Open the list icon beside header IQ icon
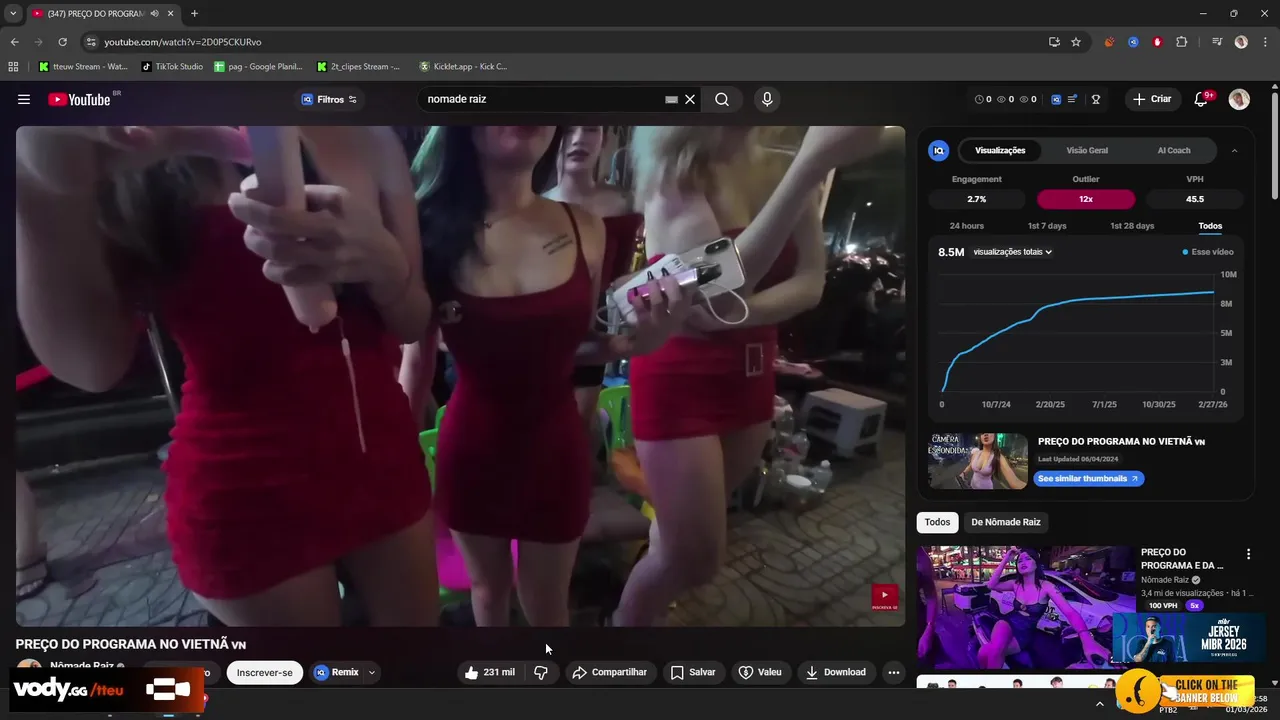 [1073, 99]
